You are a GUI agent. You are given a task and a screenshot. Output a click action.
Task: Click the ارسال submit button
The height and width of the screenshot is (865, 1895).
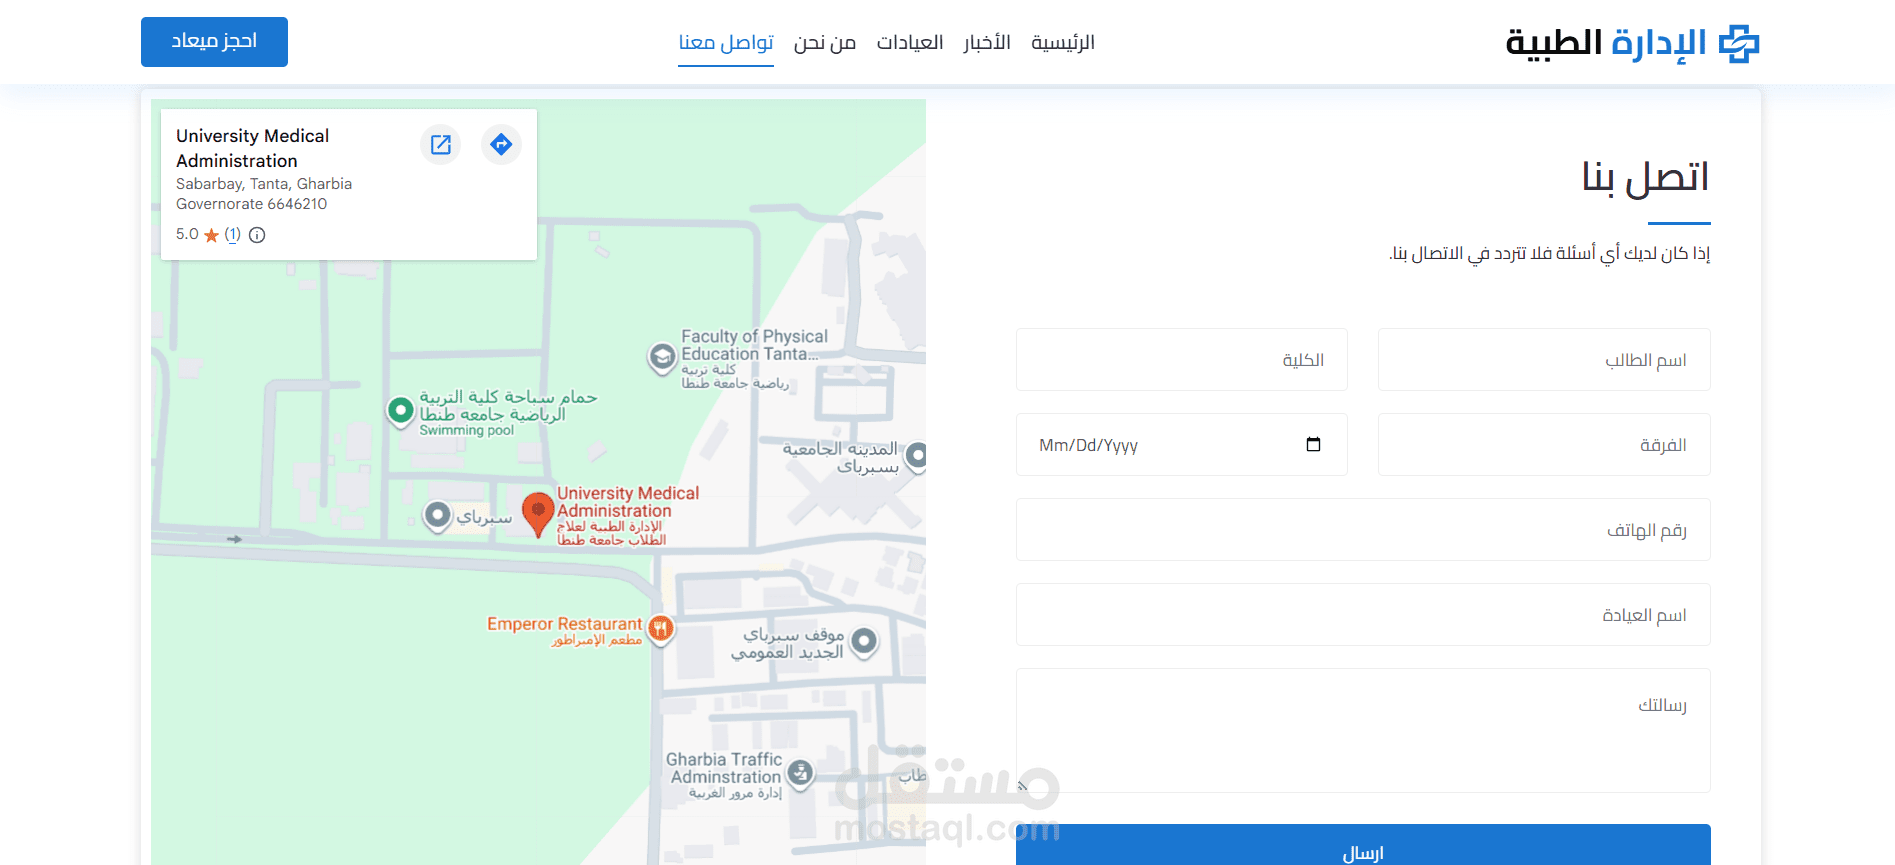coord(1363,846)
